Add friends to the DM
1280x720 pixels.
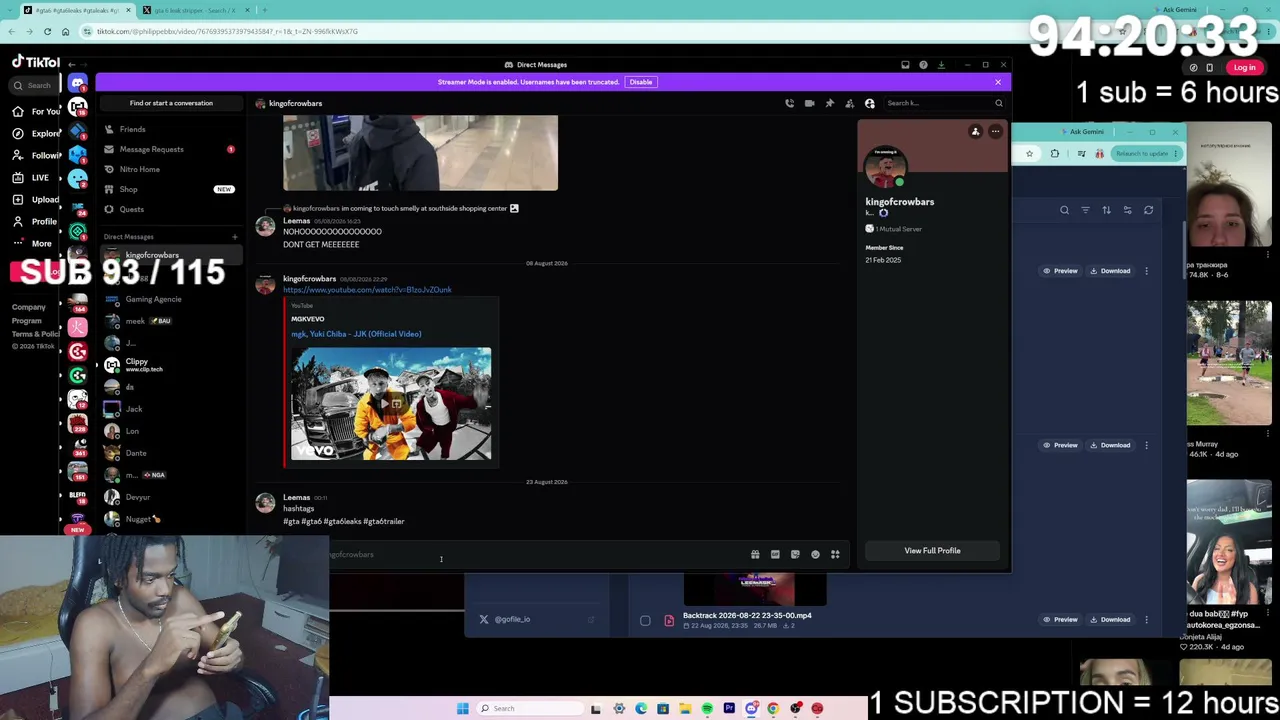tap(849, 103)
